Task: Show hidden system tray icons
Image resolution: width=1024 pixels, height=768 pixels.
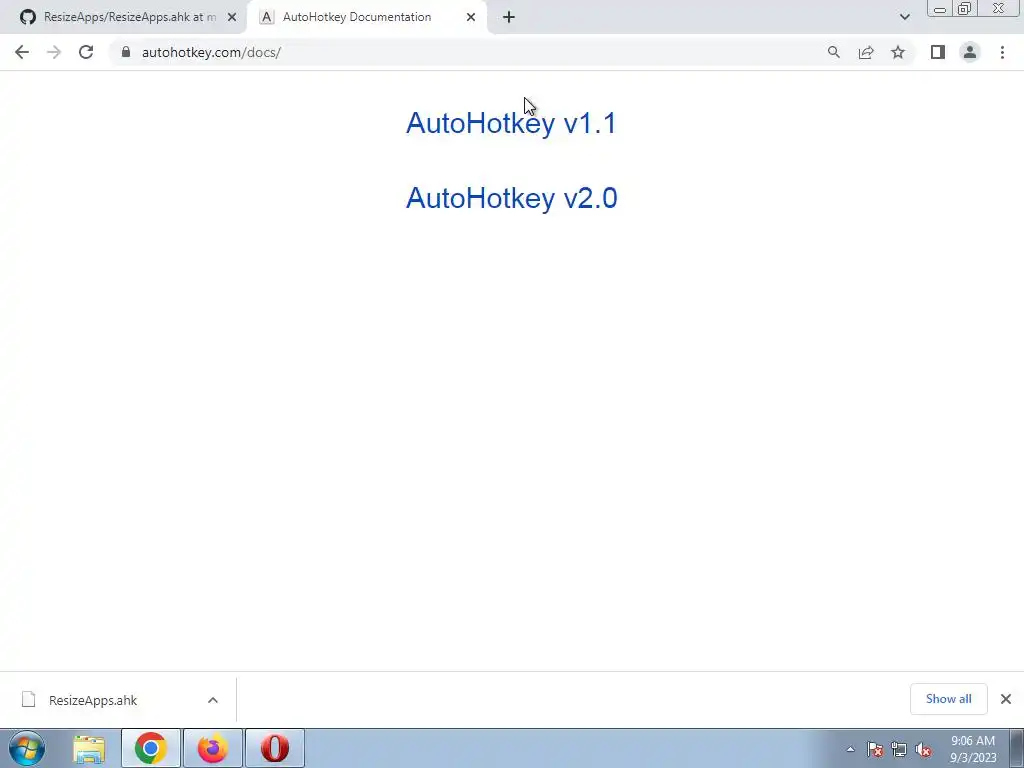Action: click(x=850, y=749)
